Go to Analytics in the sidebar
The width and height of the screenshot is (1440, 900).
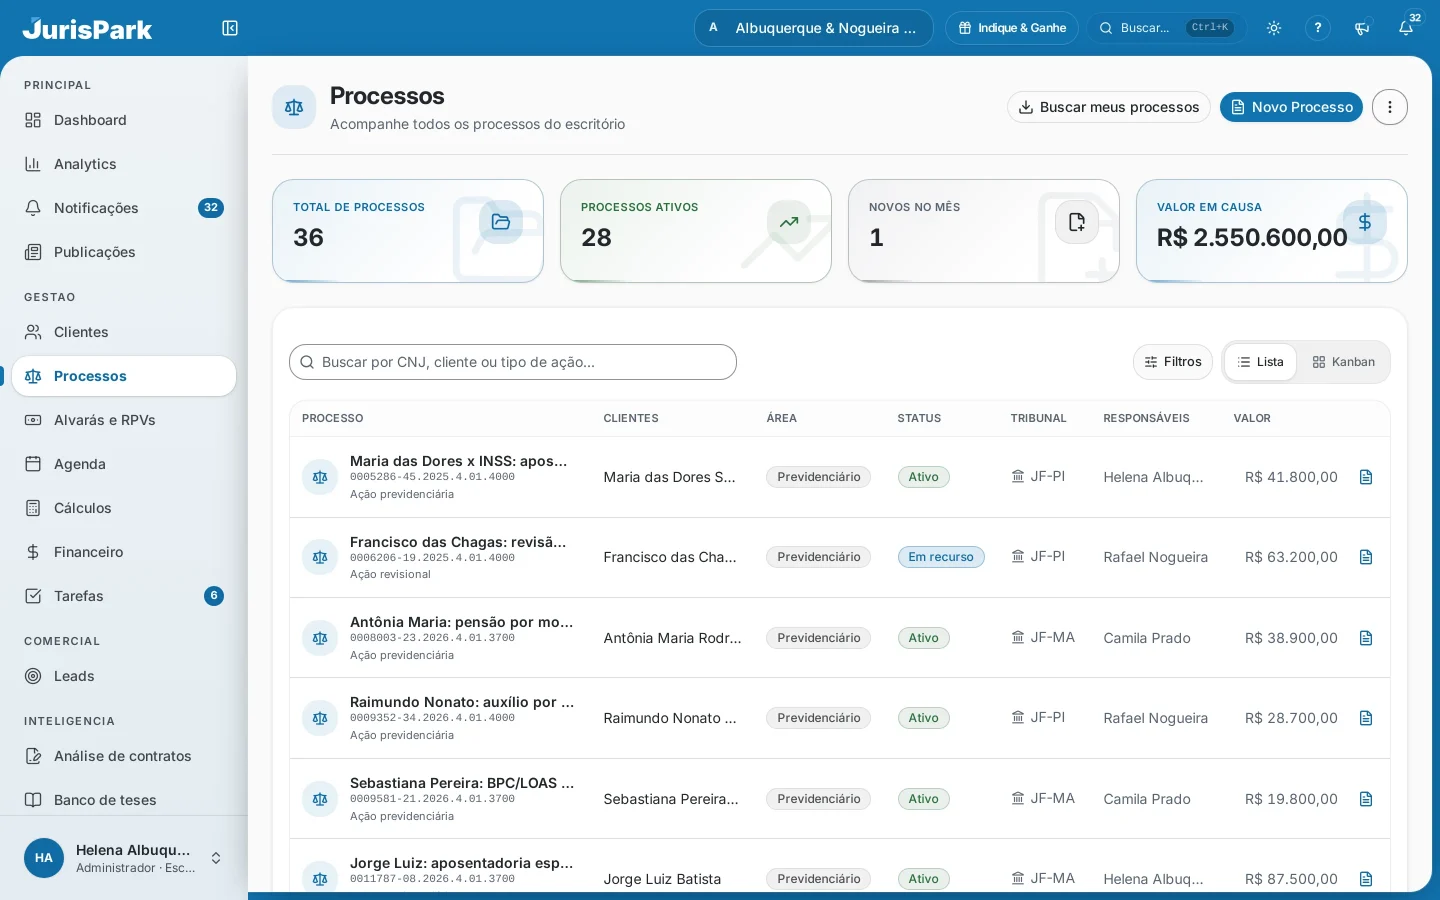124,164
